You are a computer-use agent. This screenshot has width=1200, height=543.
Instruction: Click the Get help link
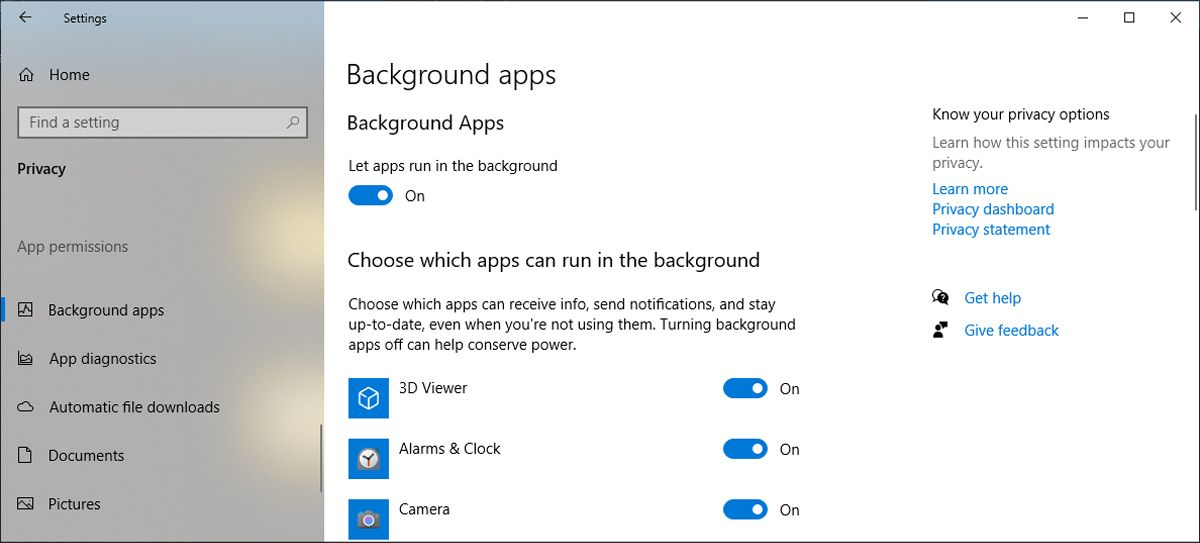point(992,298)
